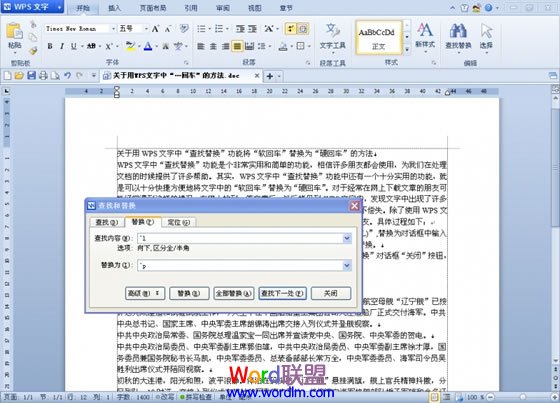Click the shading paint bucket icon
The image size is (560, 403).
[x=283, y=46]
